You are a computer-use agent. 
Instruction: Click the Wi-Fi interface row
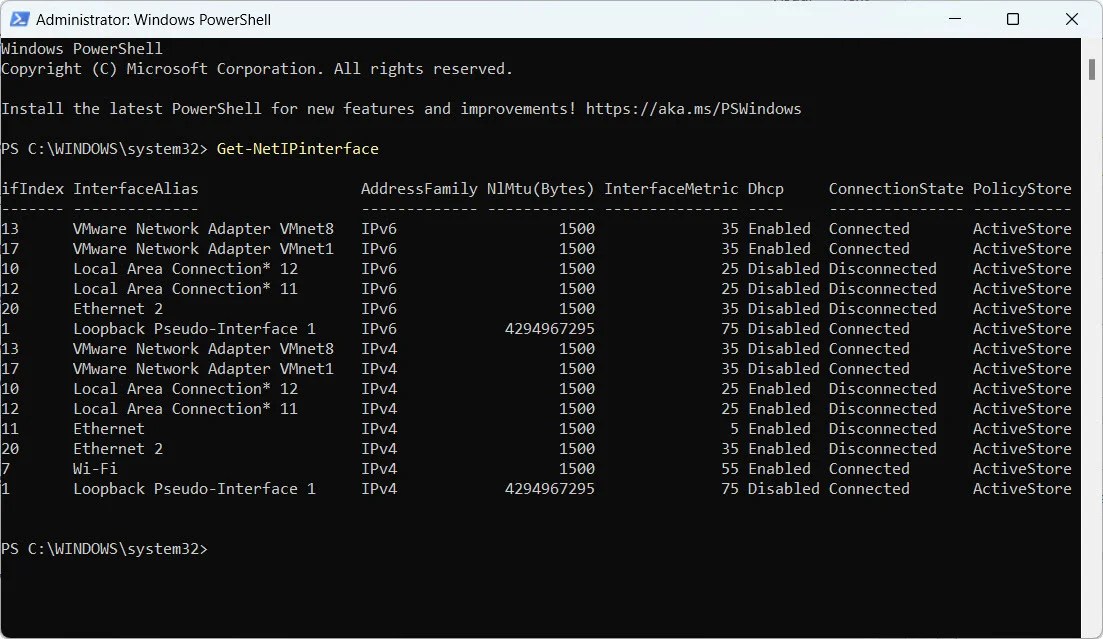(95, 468)
